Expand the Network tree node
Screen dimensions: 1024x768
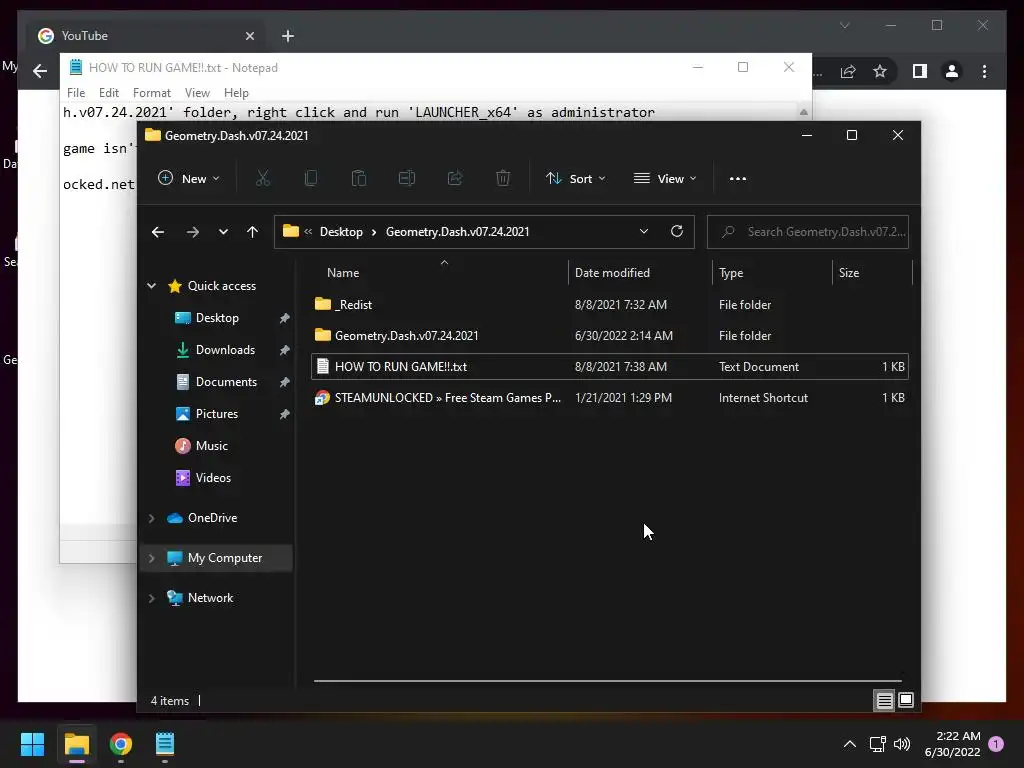point(152,598)
